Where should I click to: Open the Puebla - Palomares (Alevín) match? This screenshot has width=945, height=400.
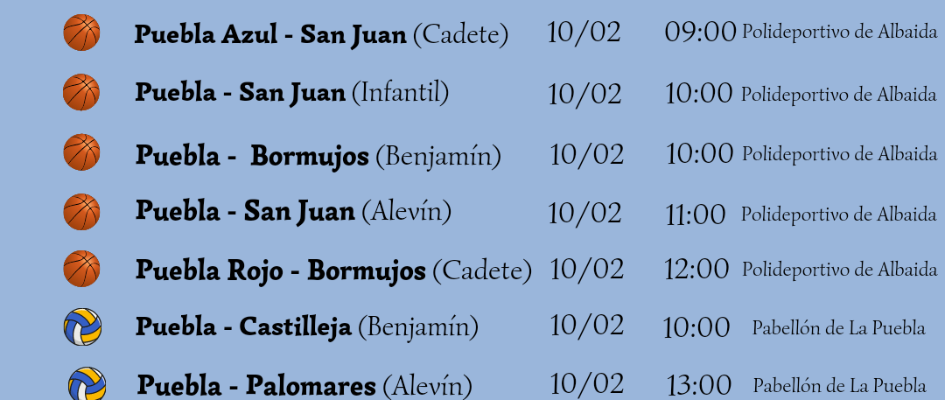click(304, 386)
